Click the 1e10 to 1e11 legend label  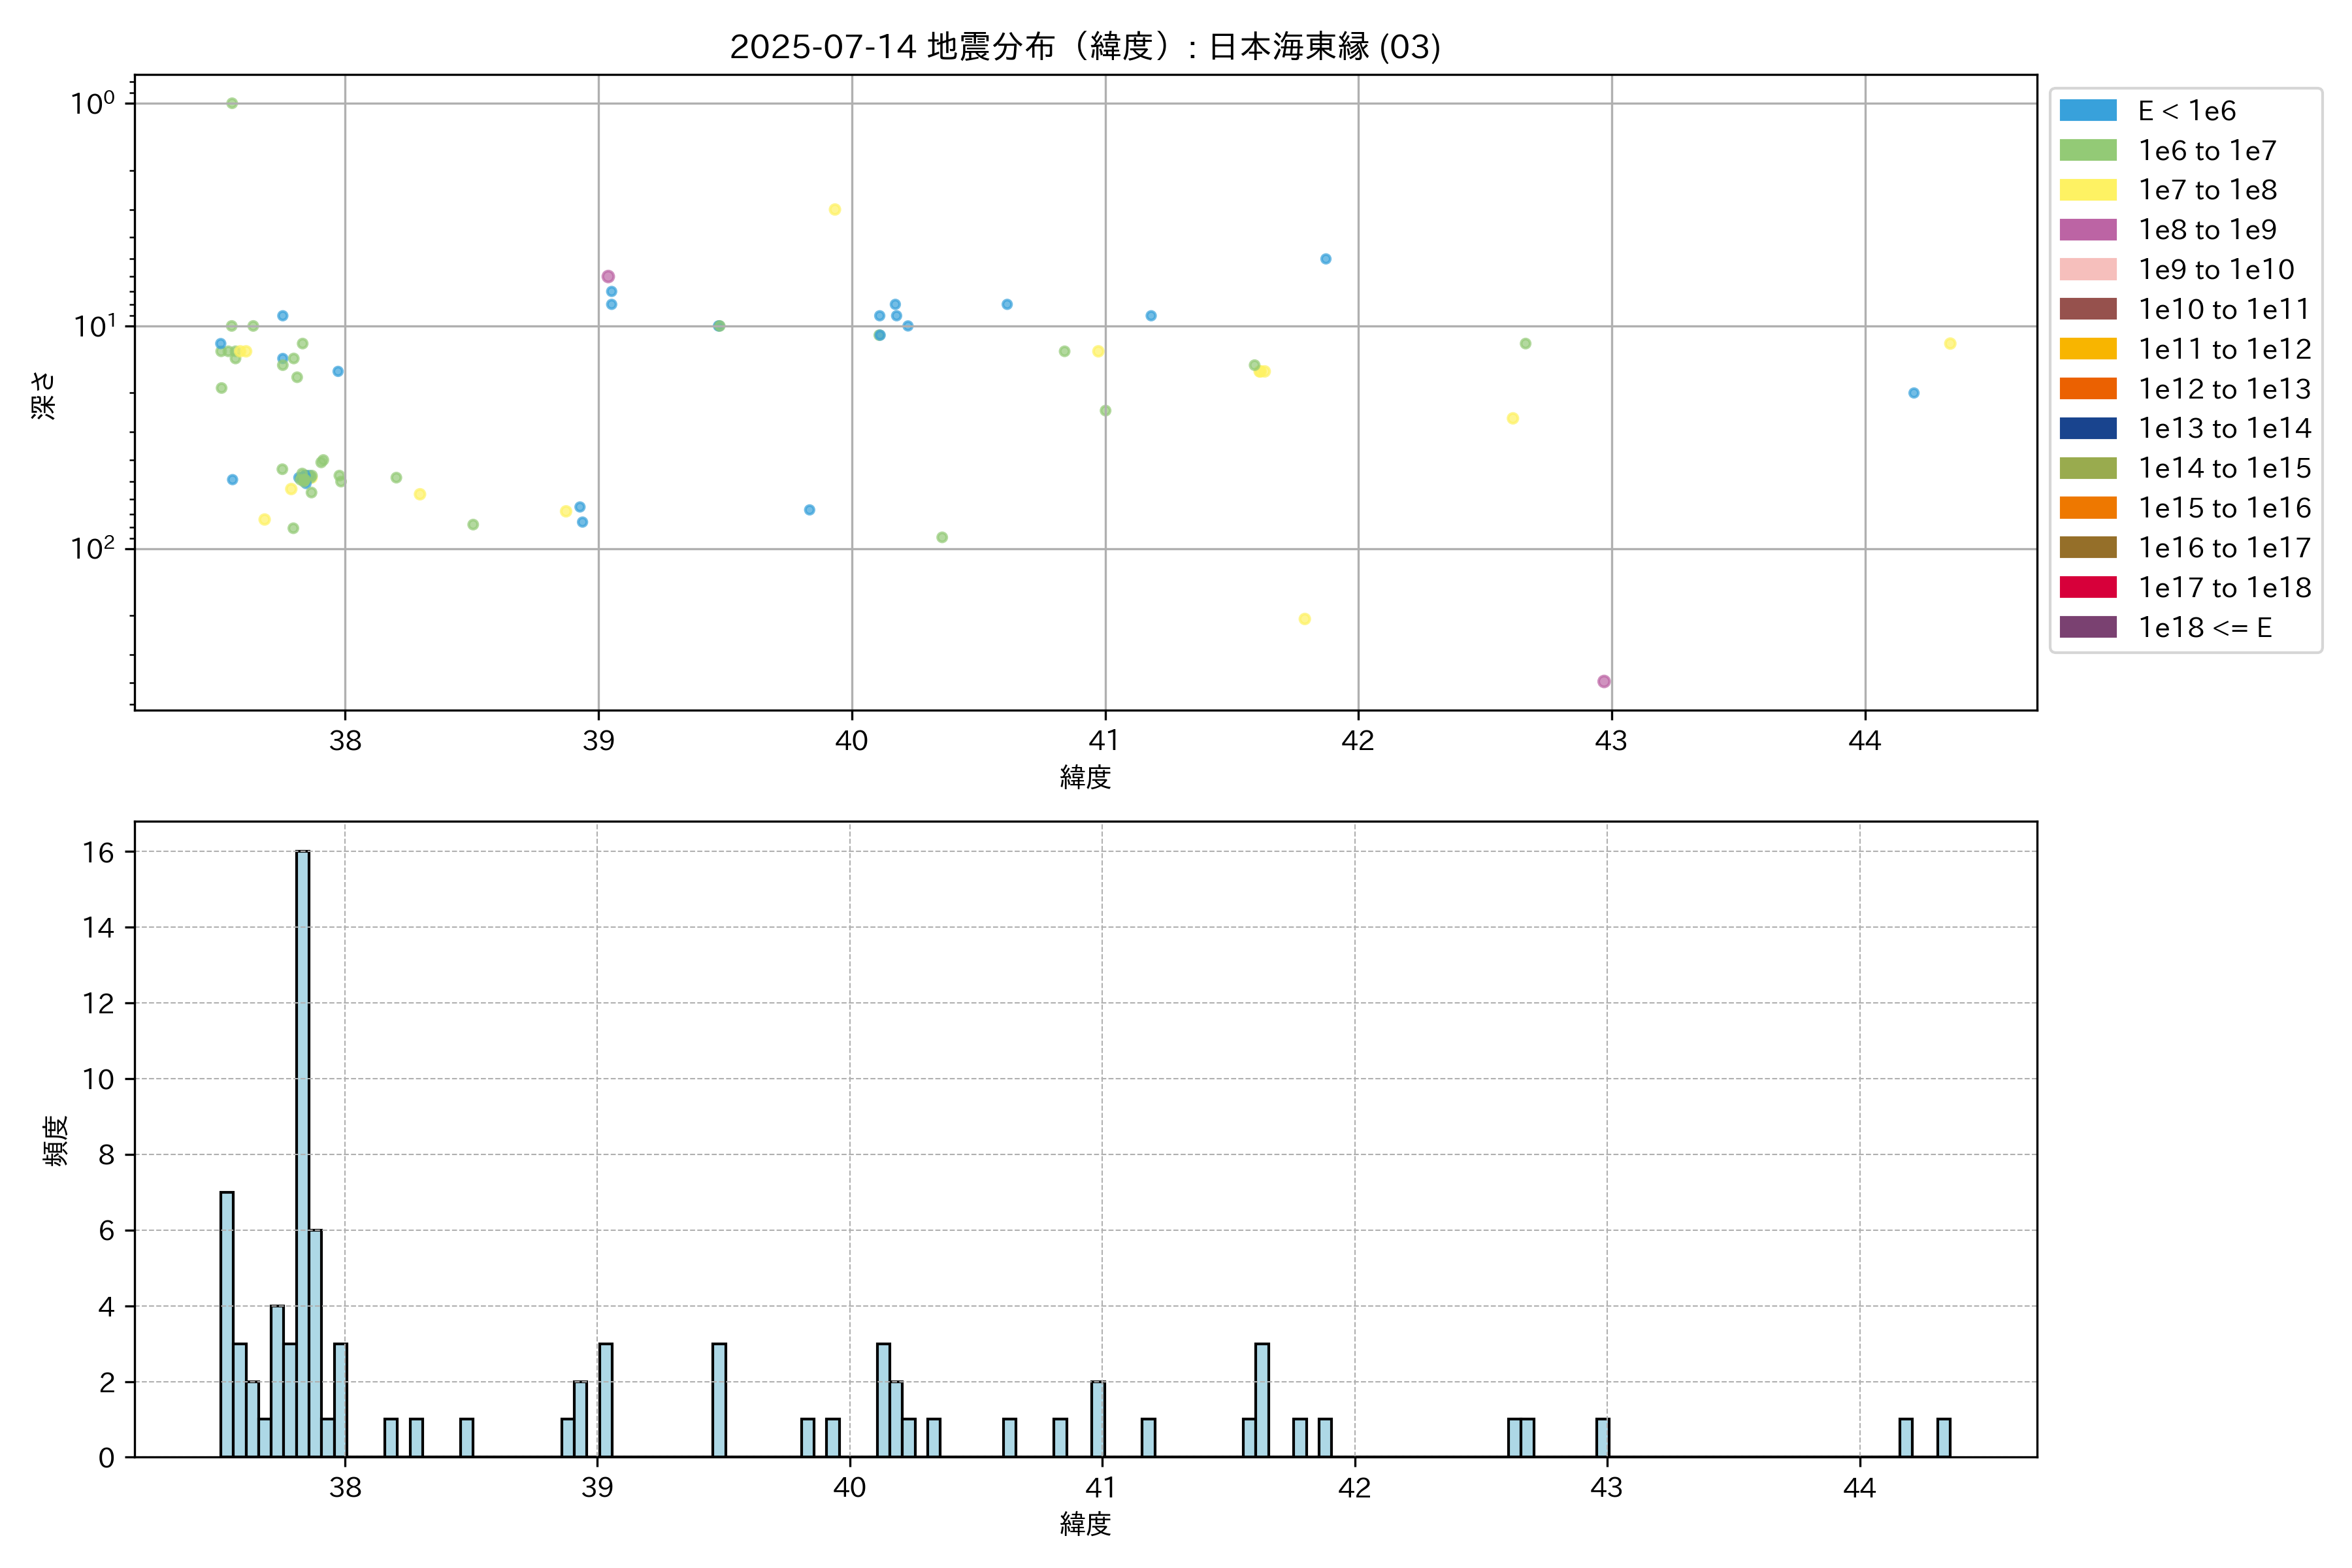point(2224,309)
